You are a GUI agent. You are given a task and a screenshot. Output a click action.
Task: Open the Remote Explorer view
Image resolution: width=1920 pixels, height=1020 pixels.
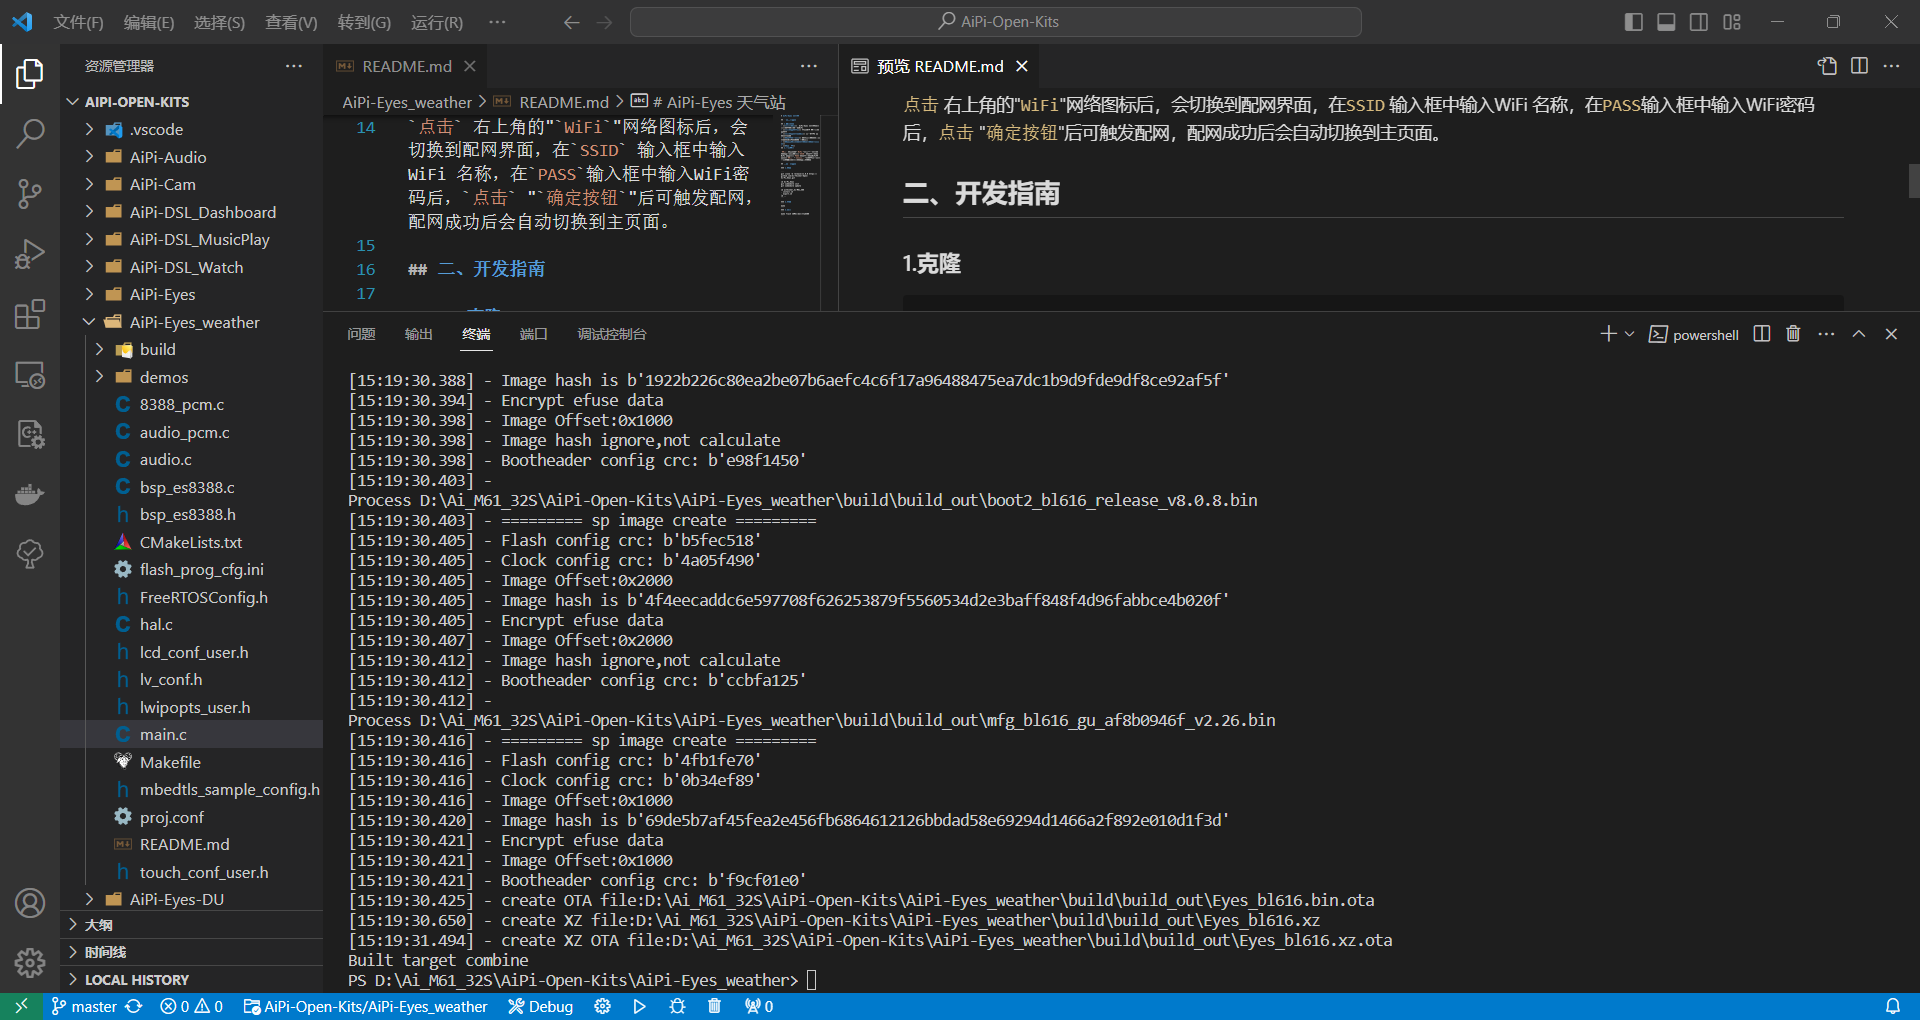click(30, 374)
